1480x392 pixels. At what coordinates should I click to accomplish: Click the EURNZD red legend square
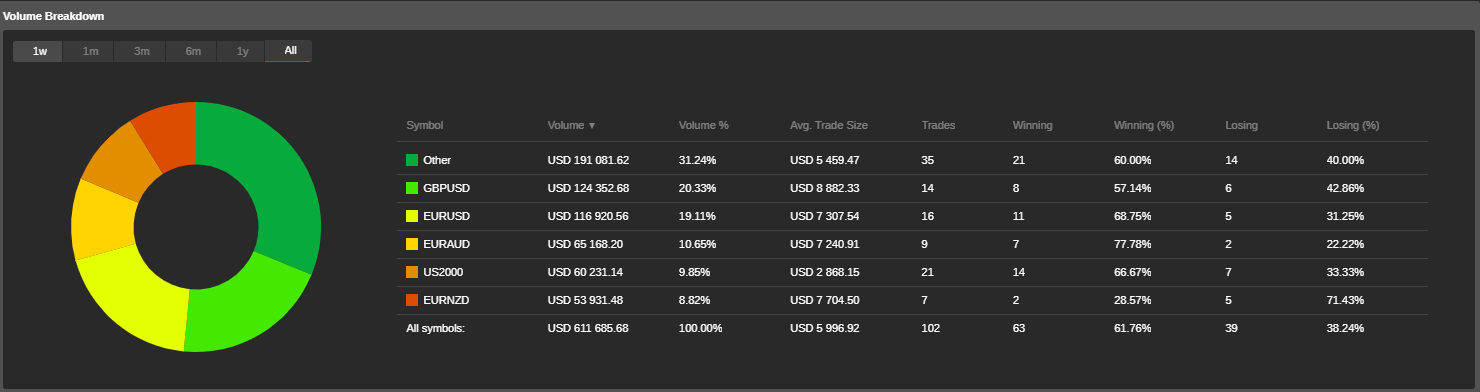[412, 300]
